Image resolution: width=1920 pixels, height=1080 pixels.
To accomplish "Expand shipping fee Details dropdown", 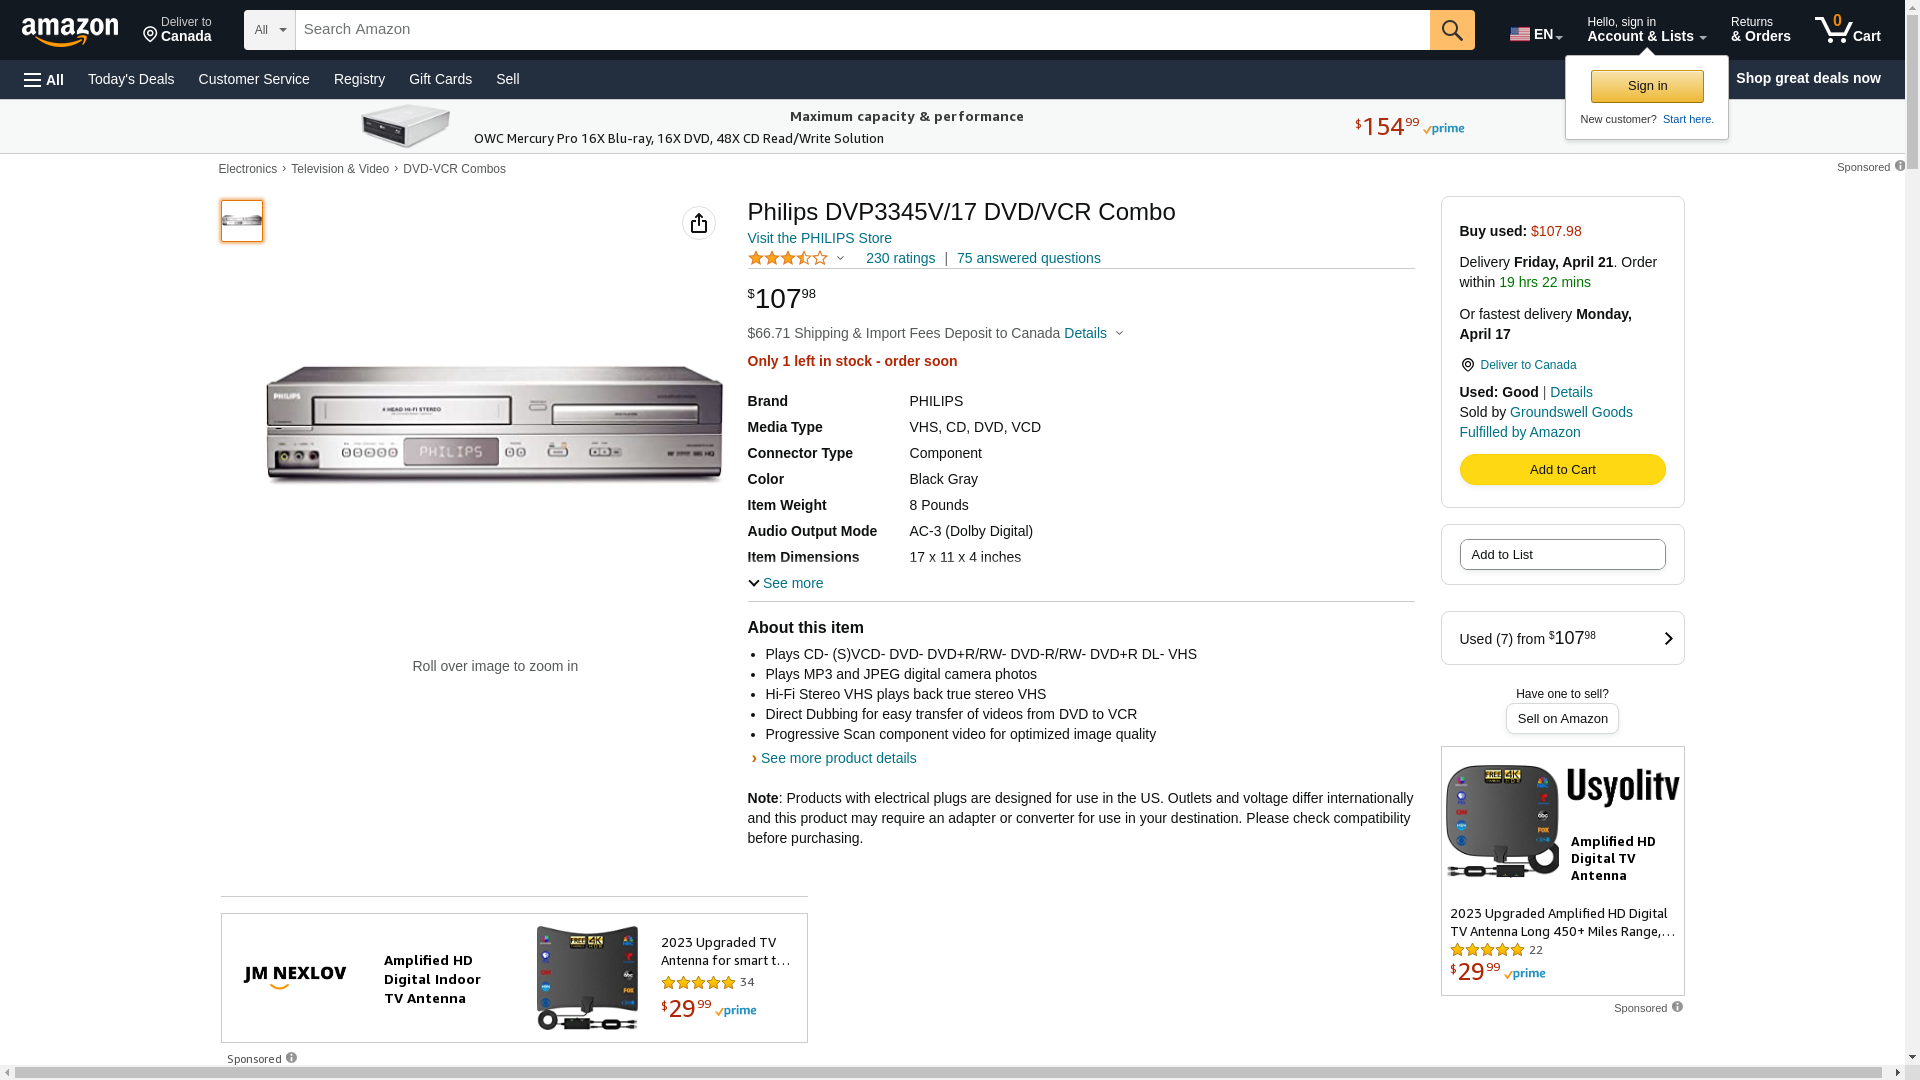I will [x=1094, y=333].
